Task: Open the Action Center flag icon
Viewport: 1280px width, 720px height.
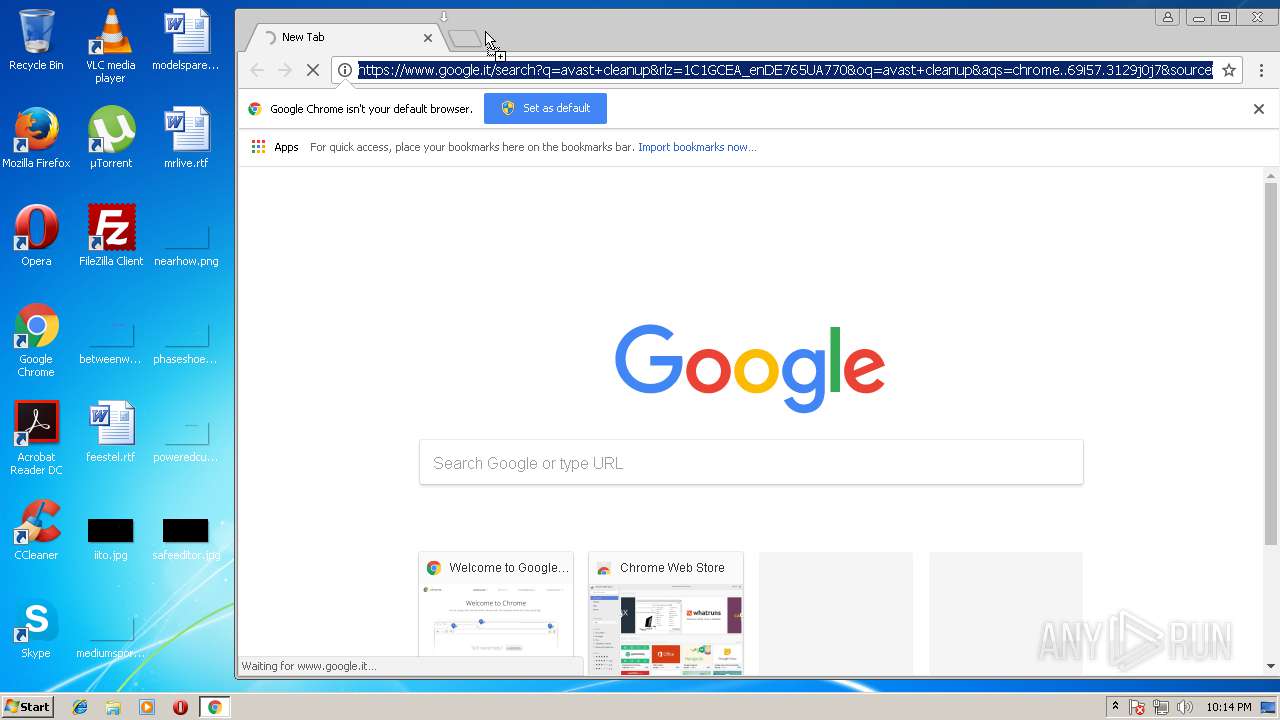Action: [1137, 707]
